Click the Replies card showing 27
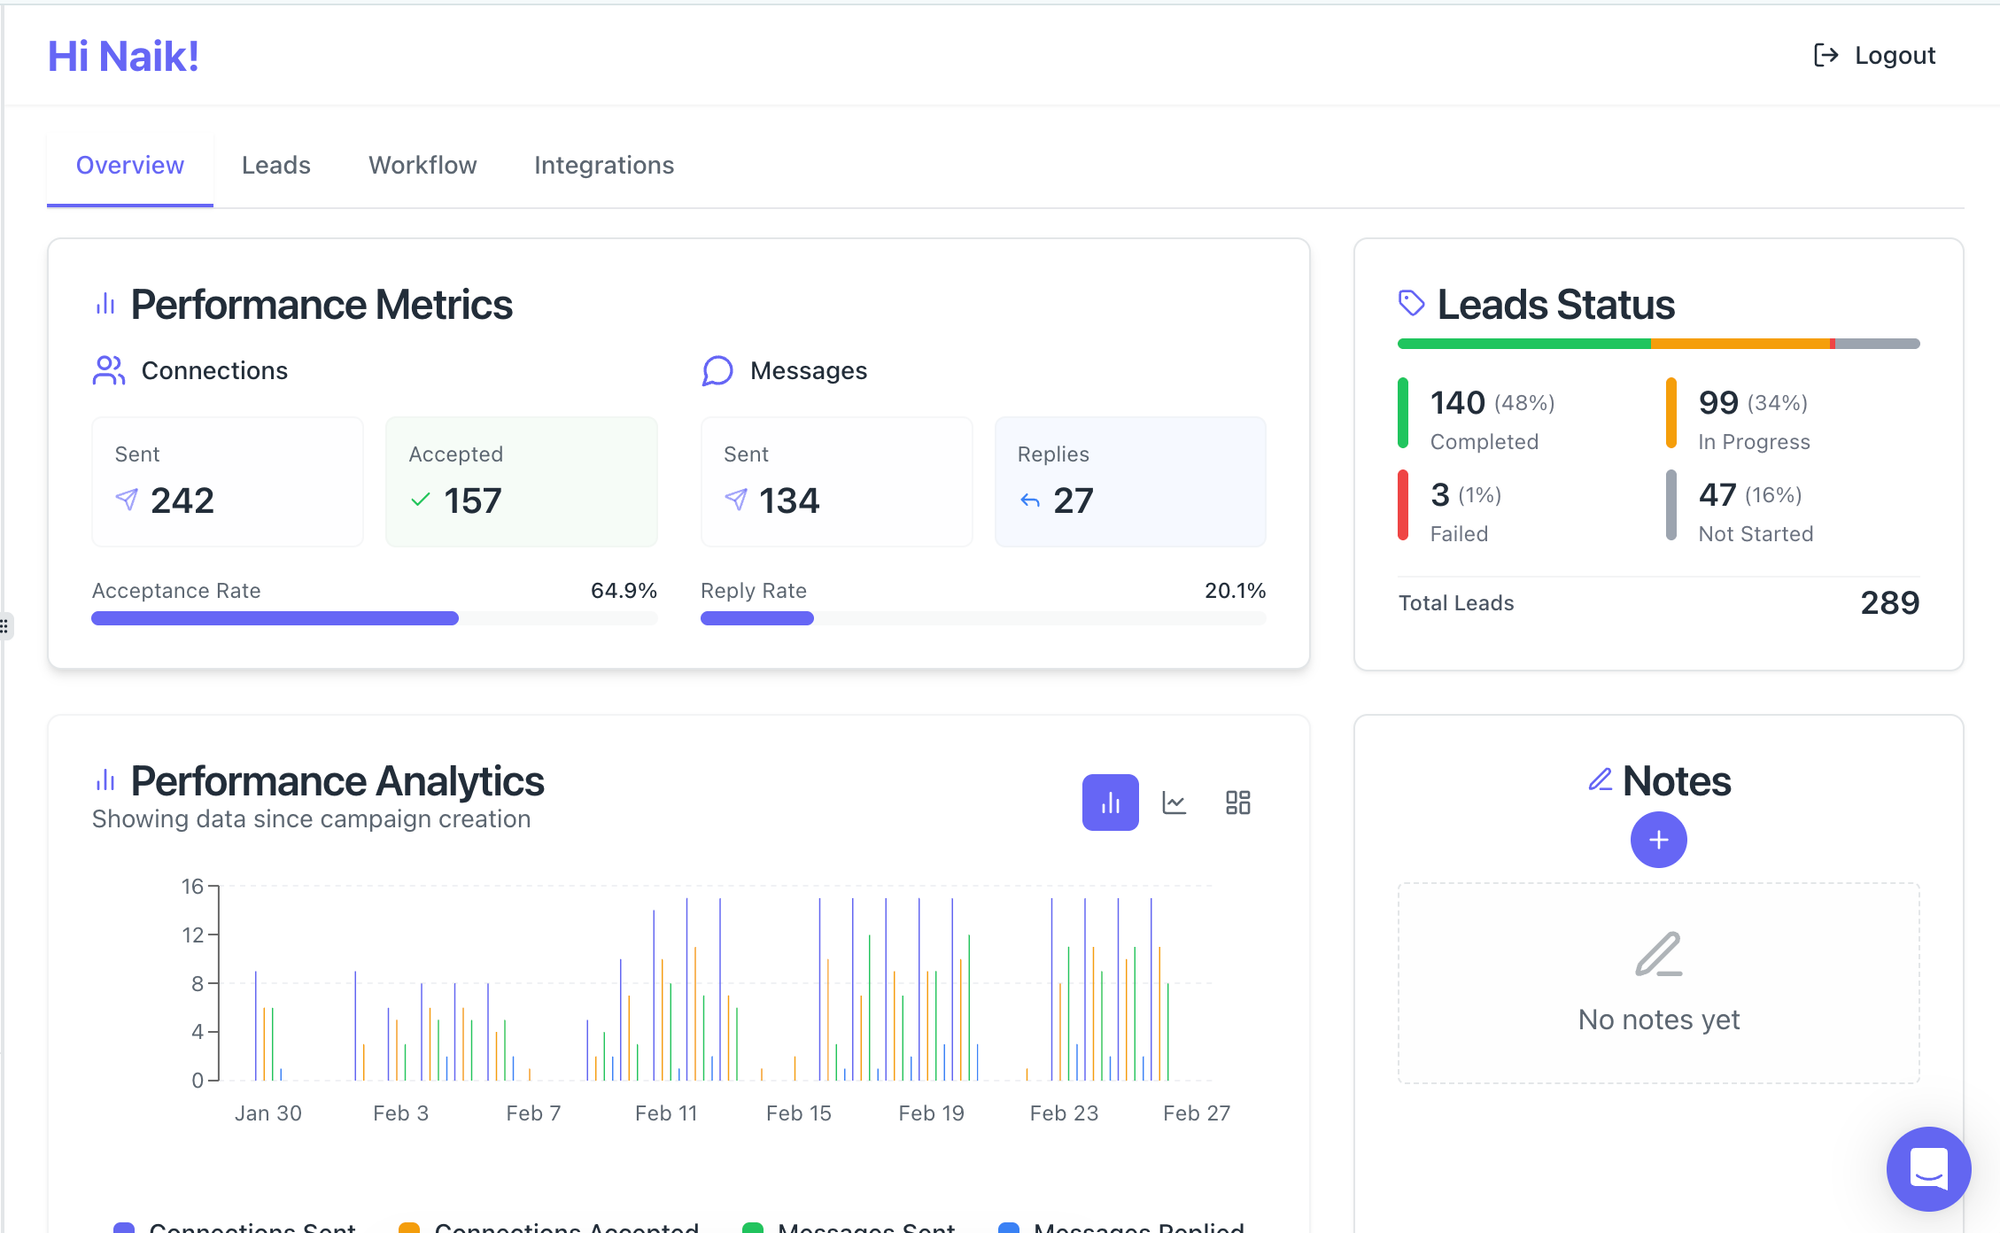This screenshot has width=2000, height=1233. (1130, 482)
